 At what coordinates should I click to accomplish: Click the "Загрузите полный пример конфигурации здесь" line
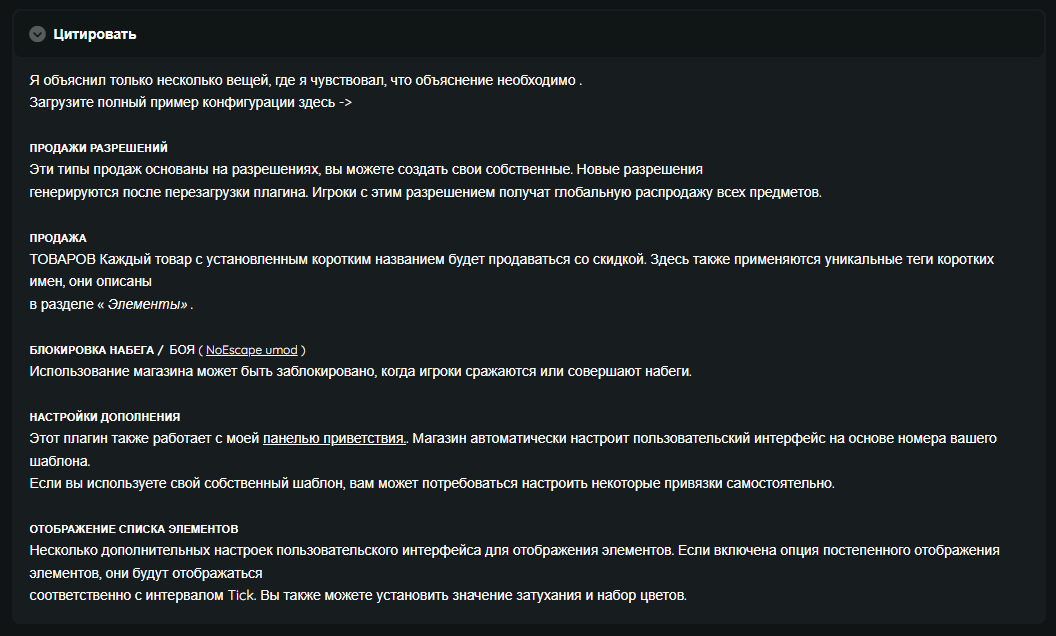(190, 102)
